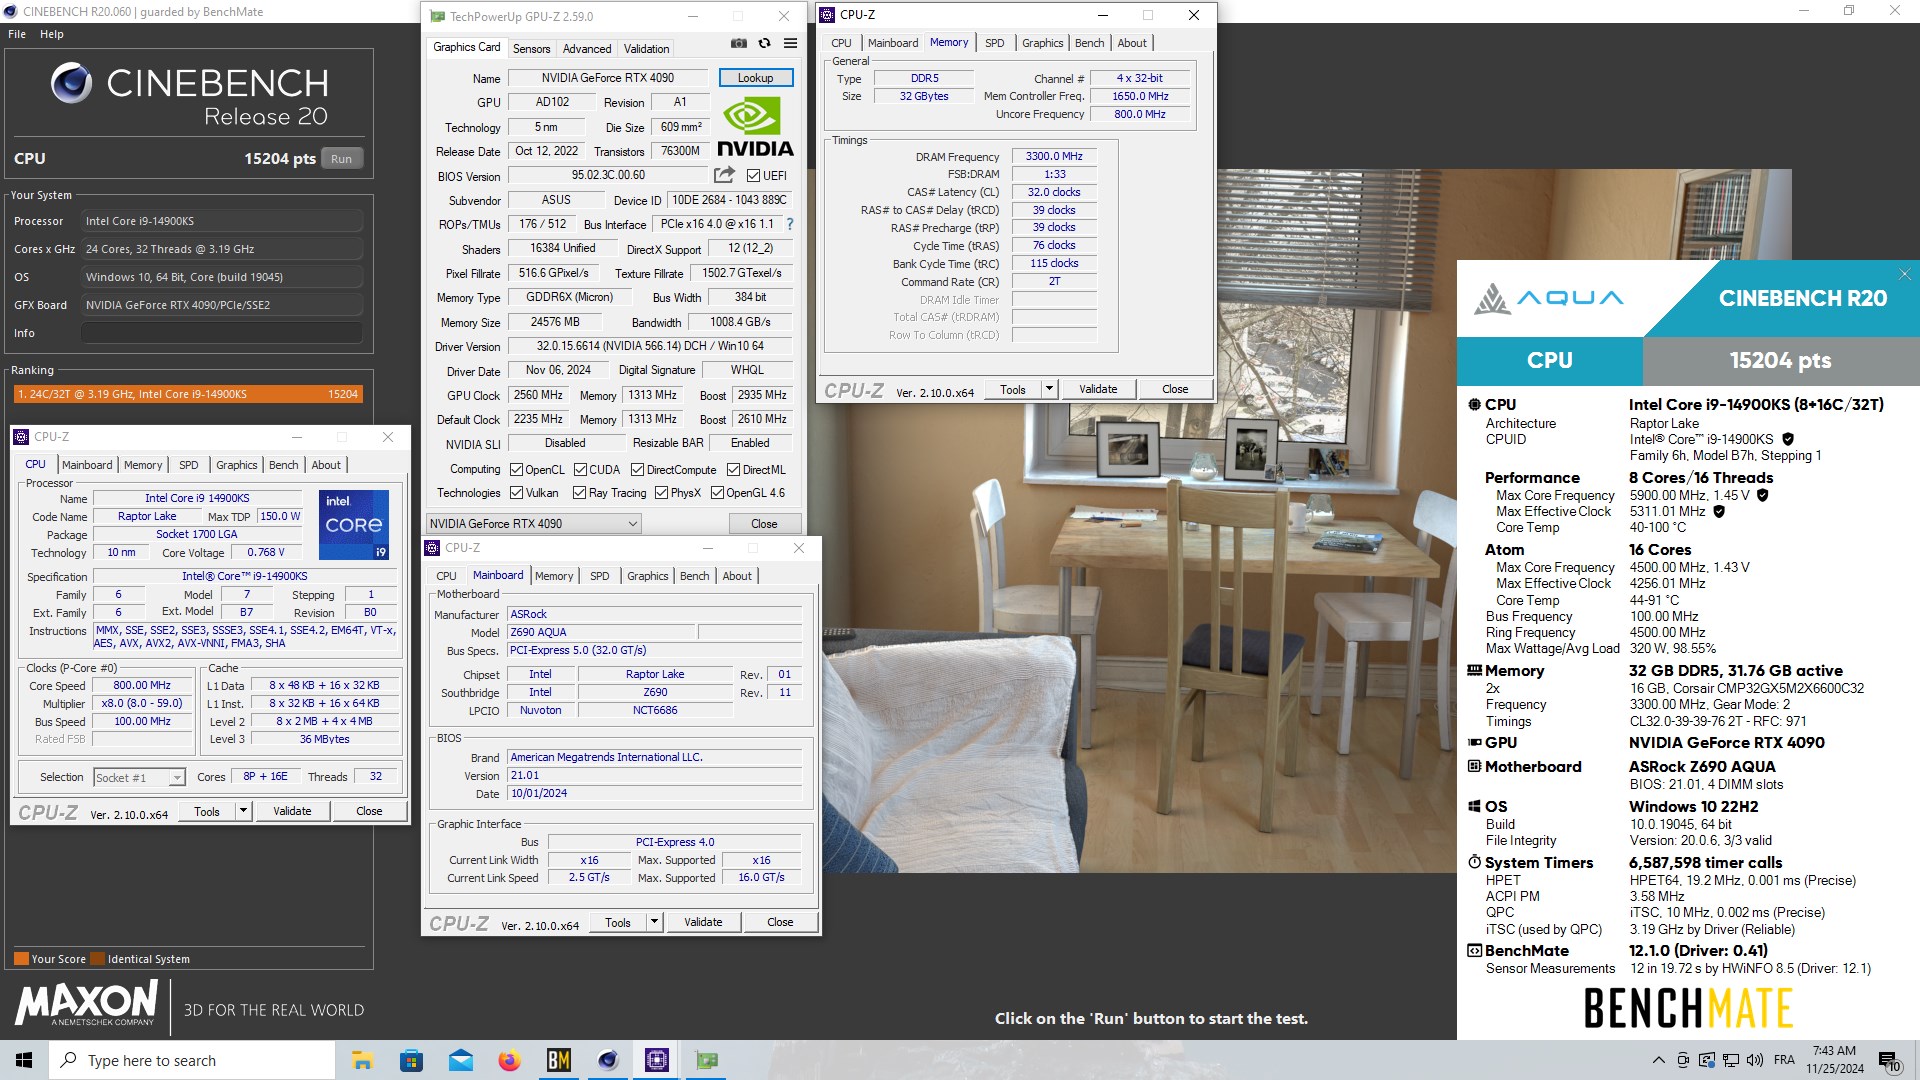
Task: Open Mail app from taskbar
Action: [460, 1060]
